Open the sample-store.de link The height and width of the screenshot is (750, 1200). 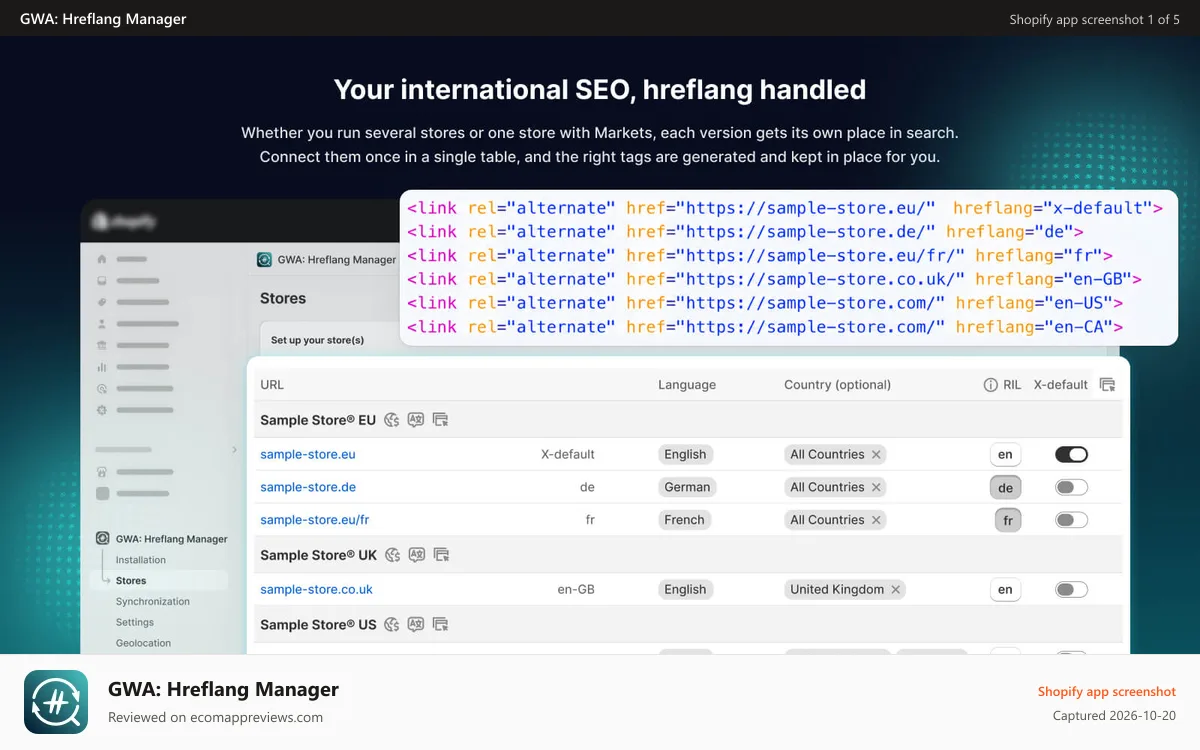(x=308, y=488)
